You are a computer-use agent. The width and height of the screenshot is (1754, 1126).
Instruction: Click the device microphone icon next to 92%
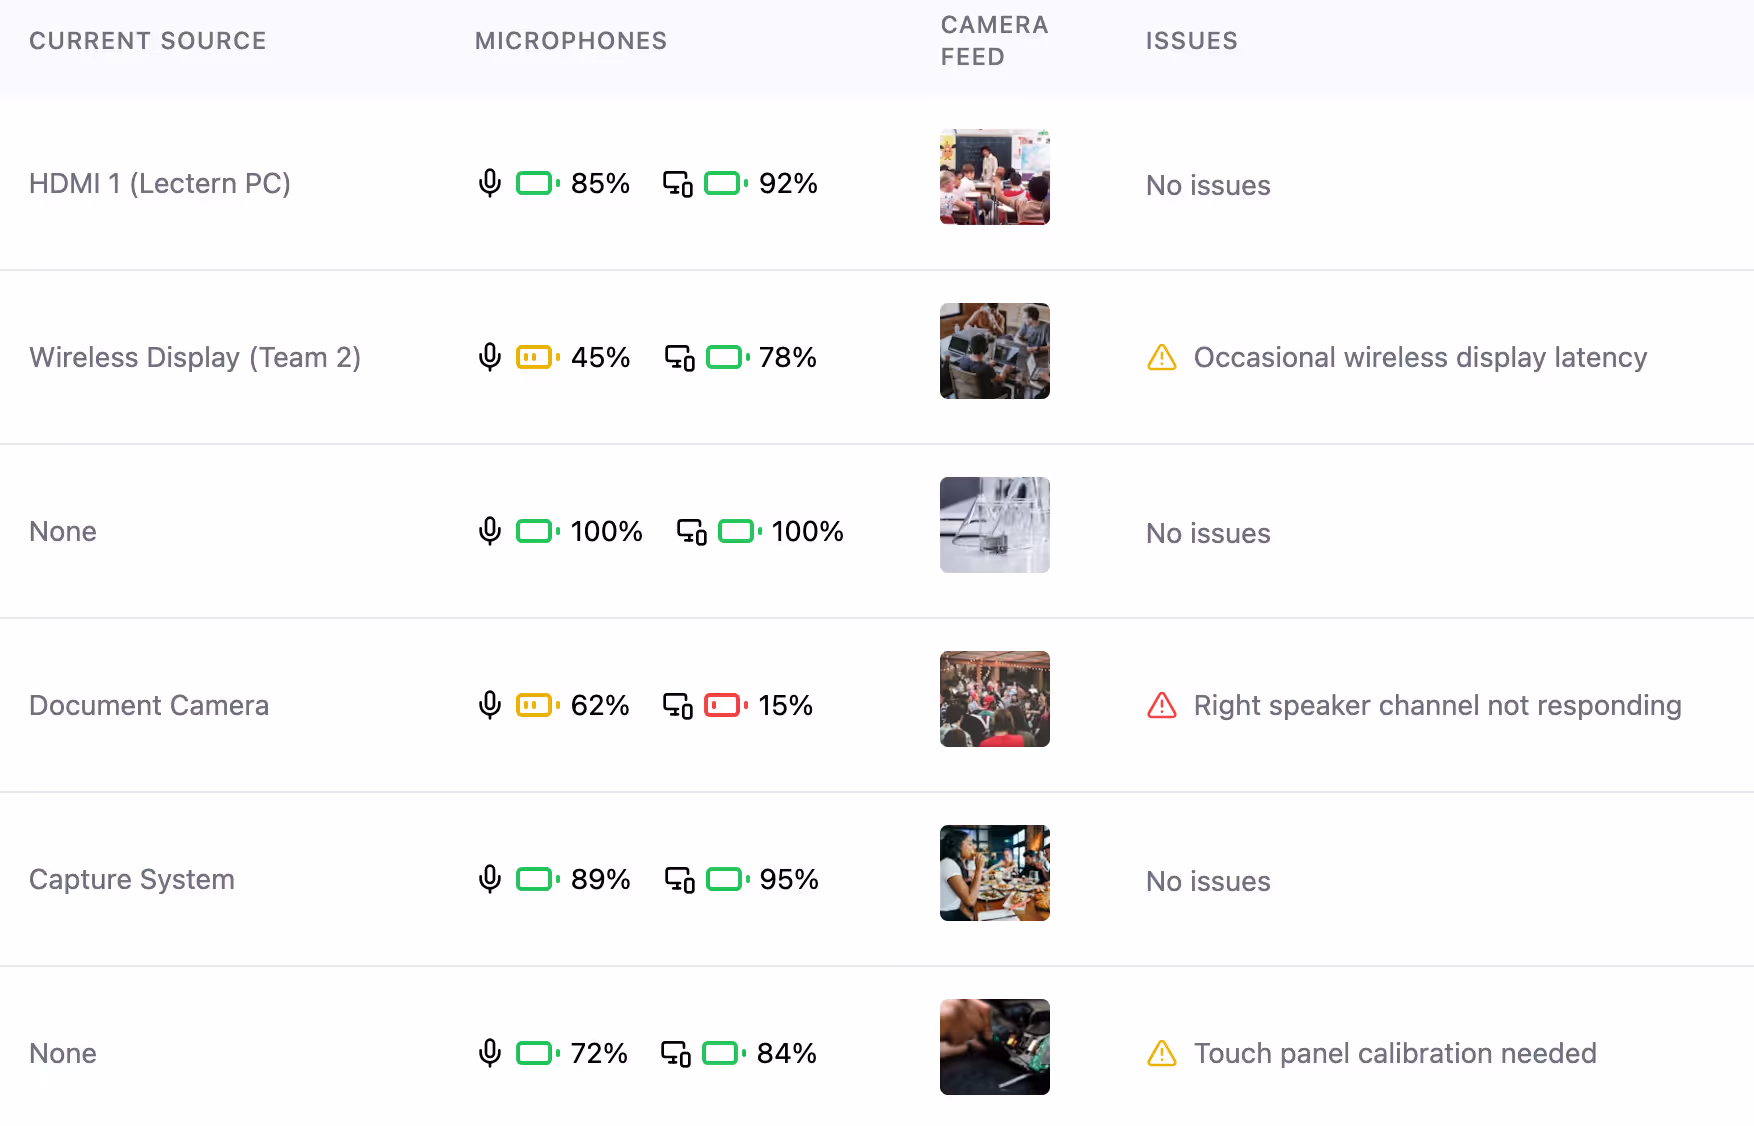678,184
